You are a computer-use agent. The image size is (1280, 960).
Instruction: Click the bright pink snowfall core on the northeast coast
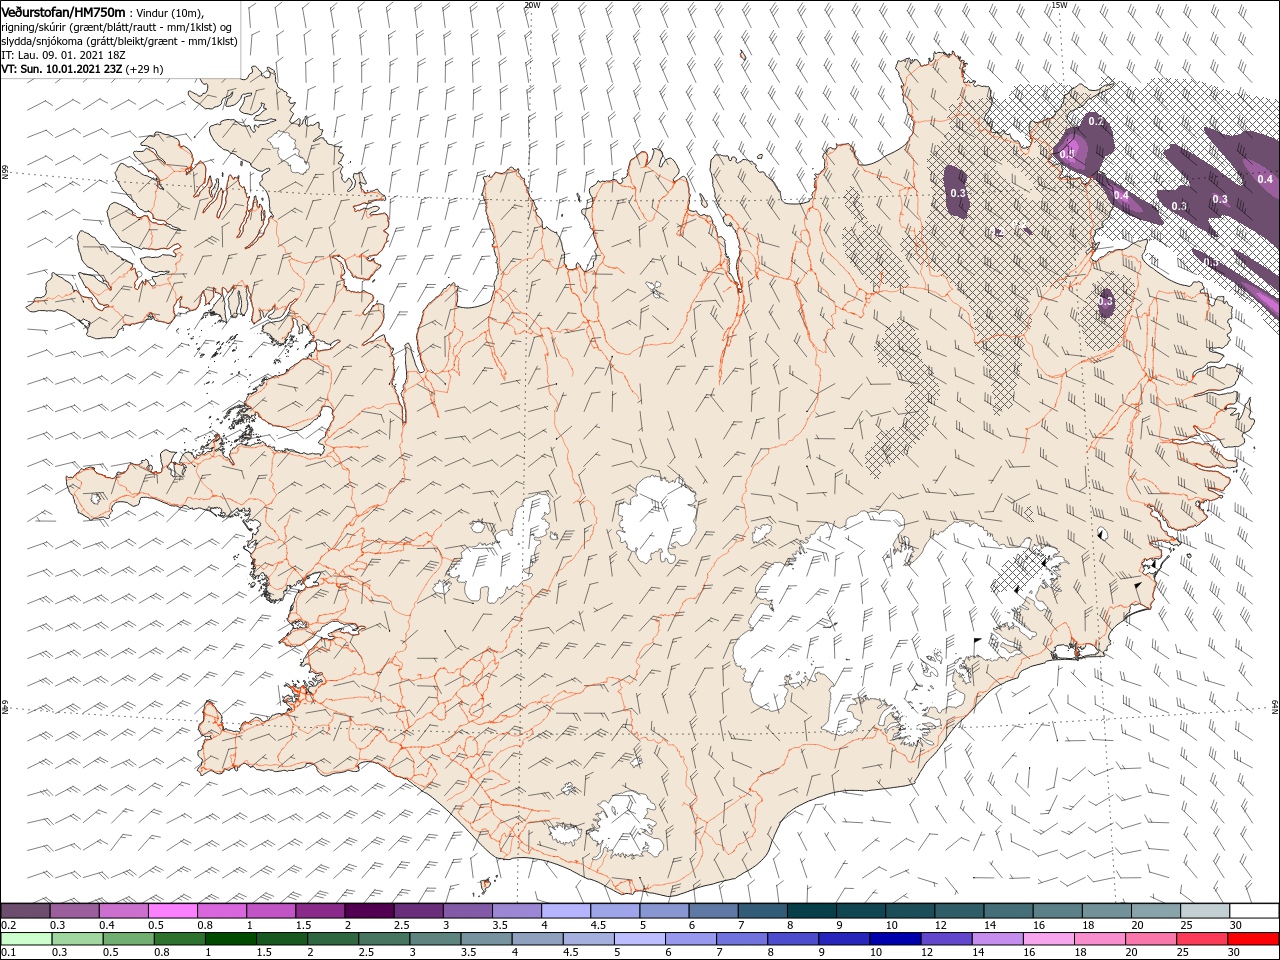tap(1069, 150)
